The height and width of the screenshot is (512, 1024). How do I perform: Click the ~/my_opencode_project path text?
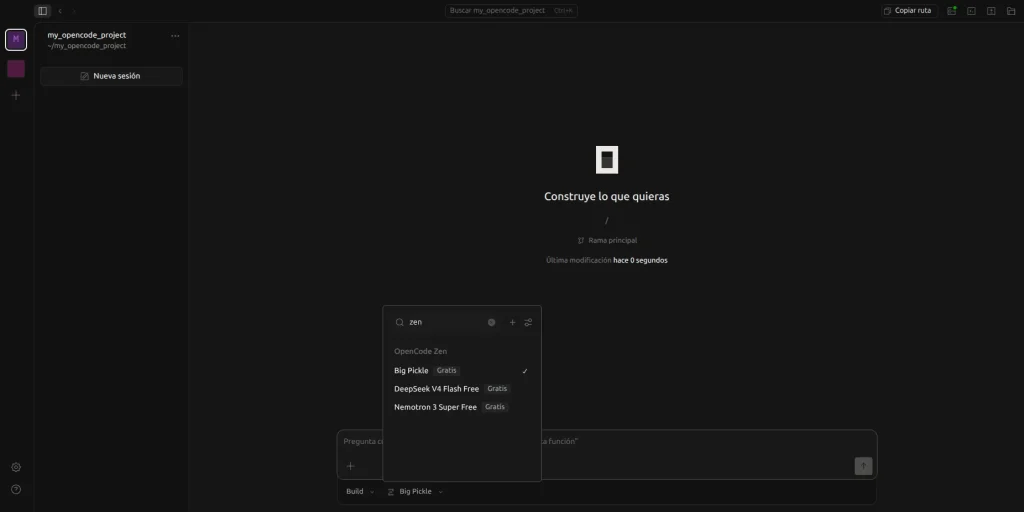tap(87, 46)
